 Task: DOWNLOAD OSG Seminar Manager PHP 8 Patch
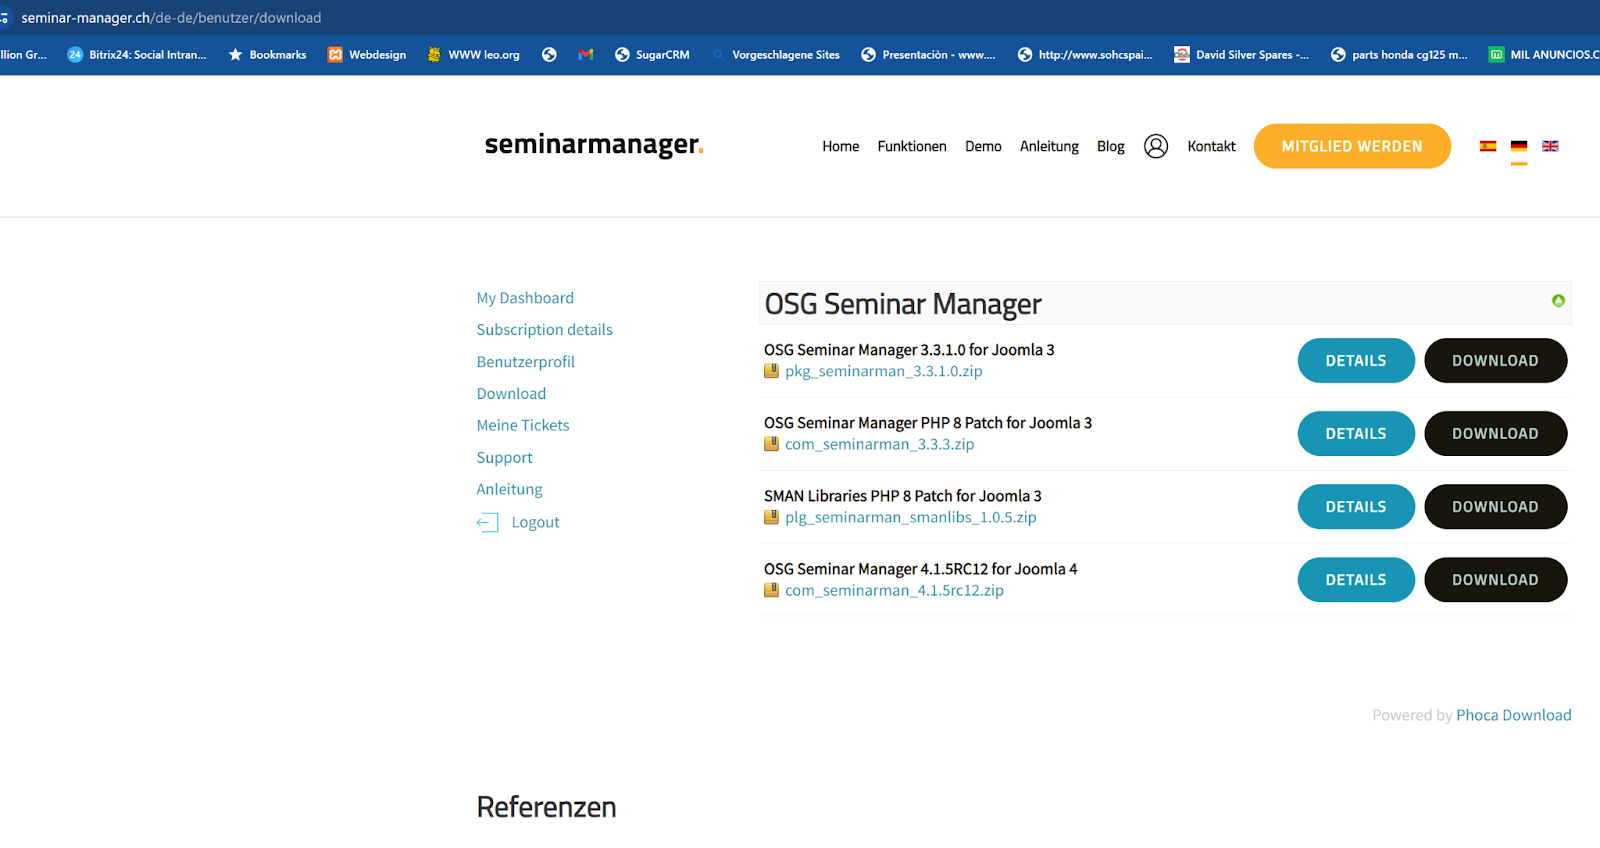pyautogui.click(x=1495, y=434)
